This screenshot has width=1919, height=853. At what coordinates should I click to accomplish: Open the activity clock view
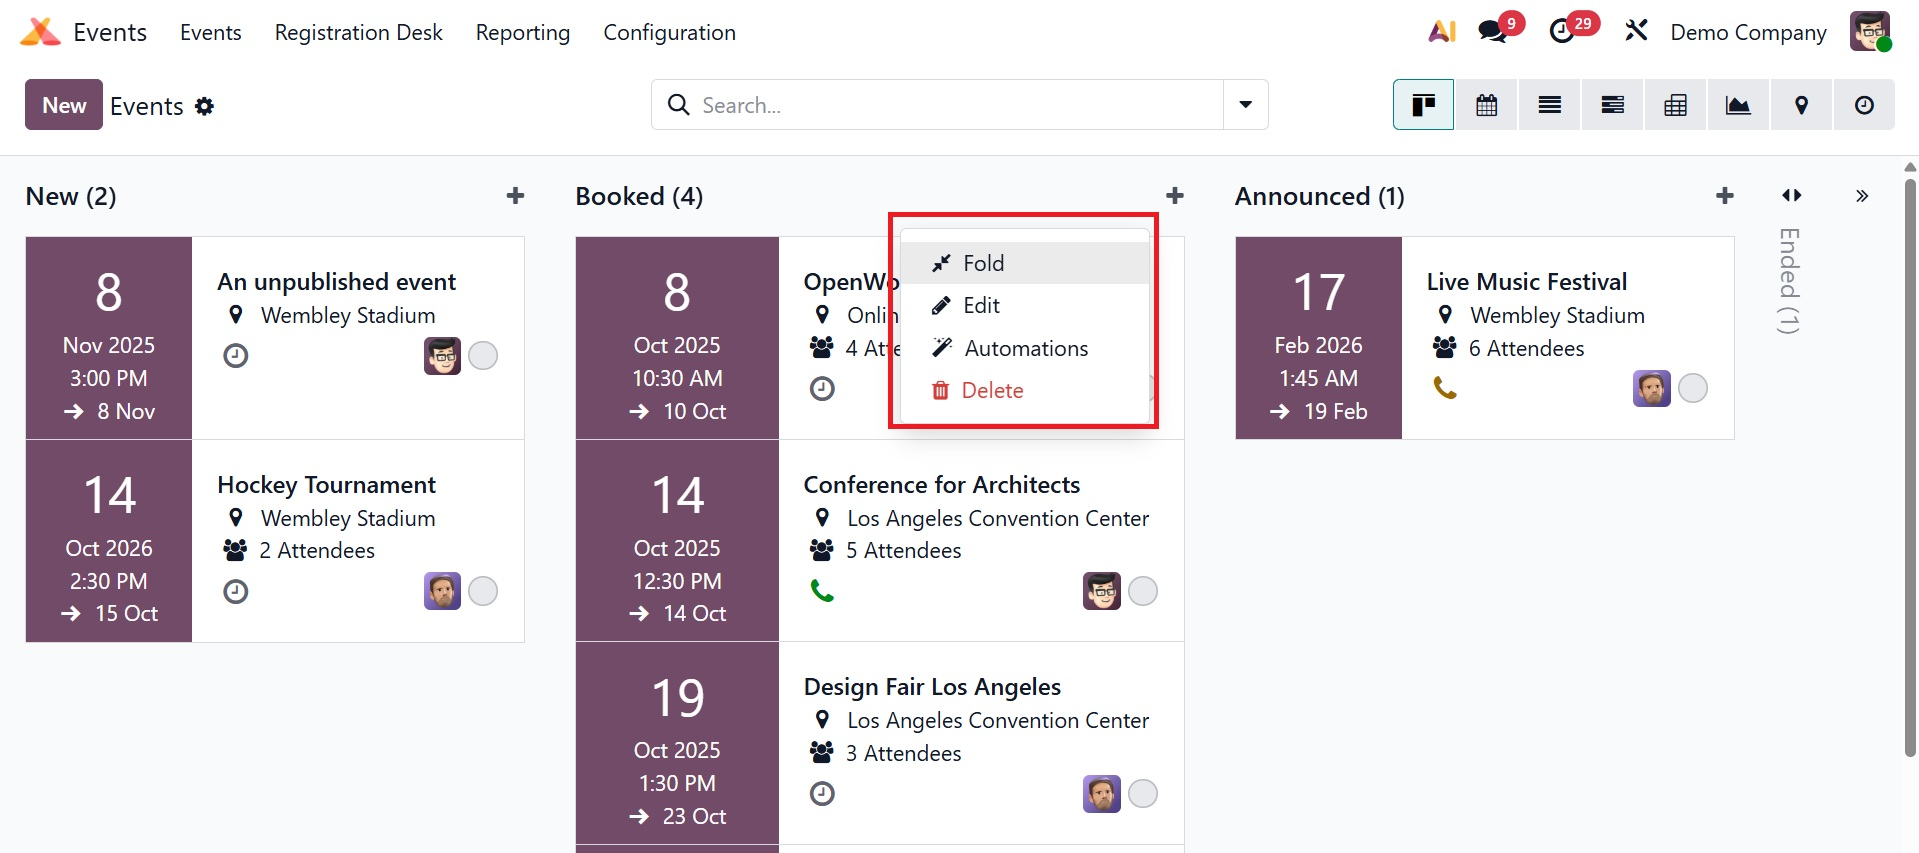click(x=1864, y=105)
